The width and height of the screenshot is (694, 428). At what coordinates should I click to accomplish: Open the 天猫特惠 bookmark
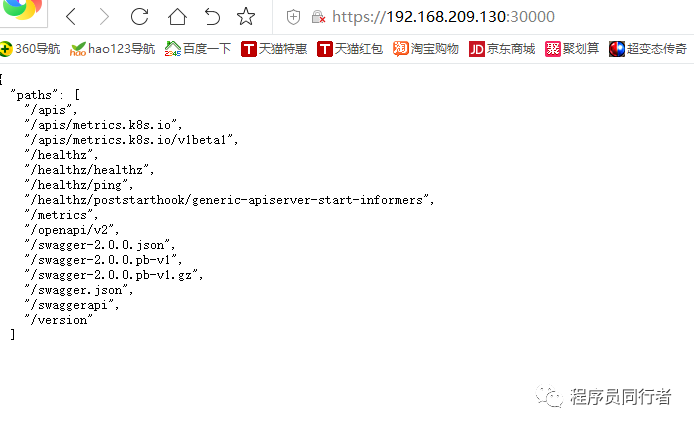(274, 48)
